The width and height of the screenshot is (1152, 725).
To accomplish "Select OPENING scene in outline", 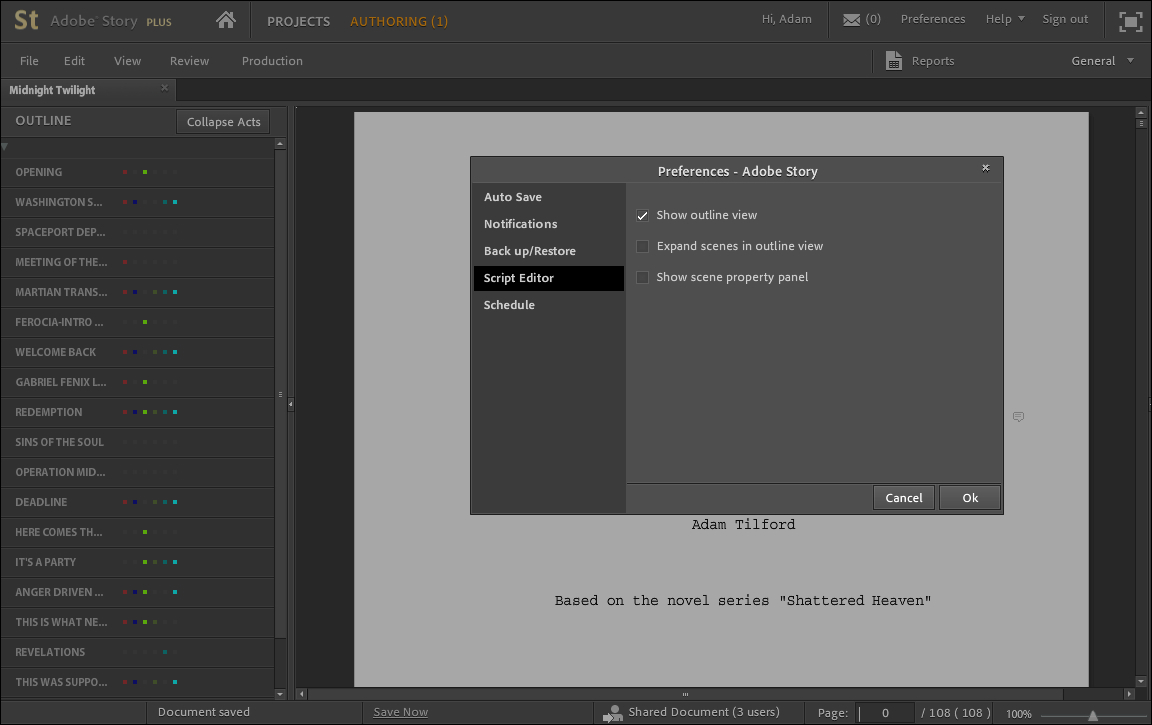I will coord(137,172).
